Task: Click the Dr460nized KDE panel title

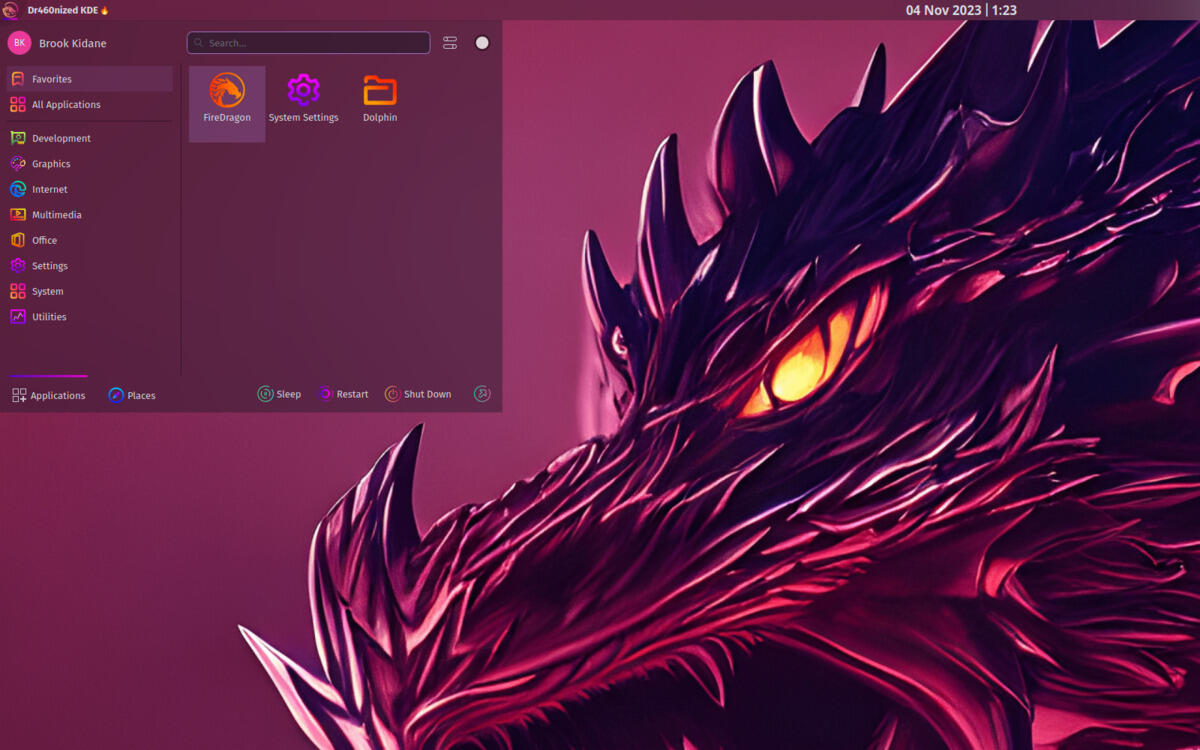Action: tap(68, 10)
